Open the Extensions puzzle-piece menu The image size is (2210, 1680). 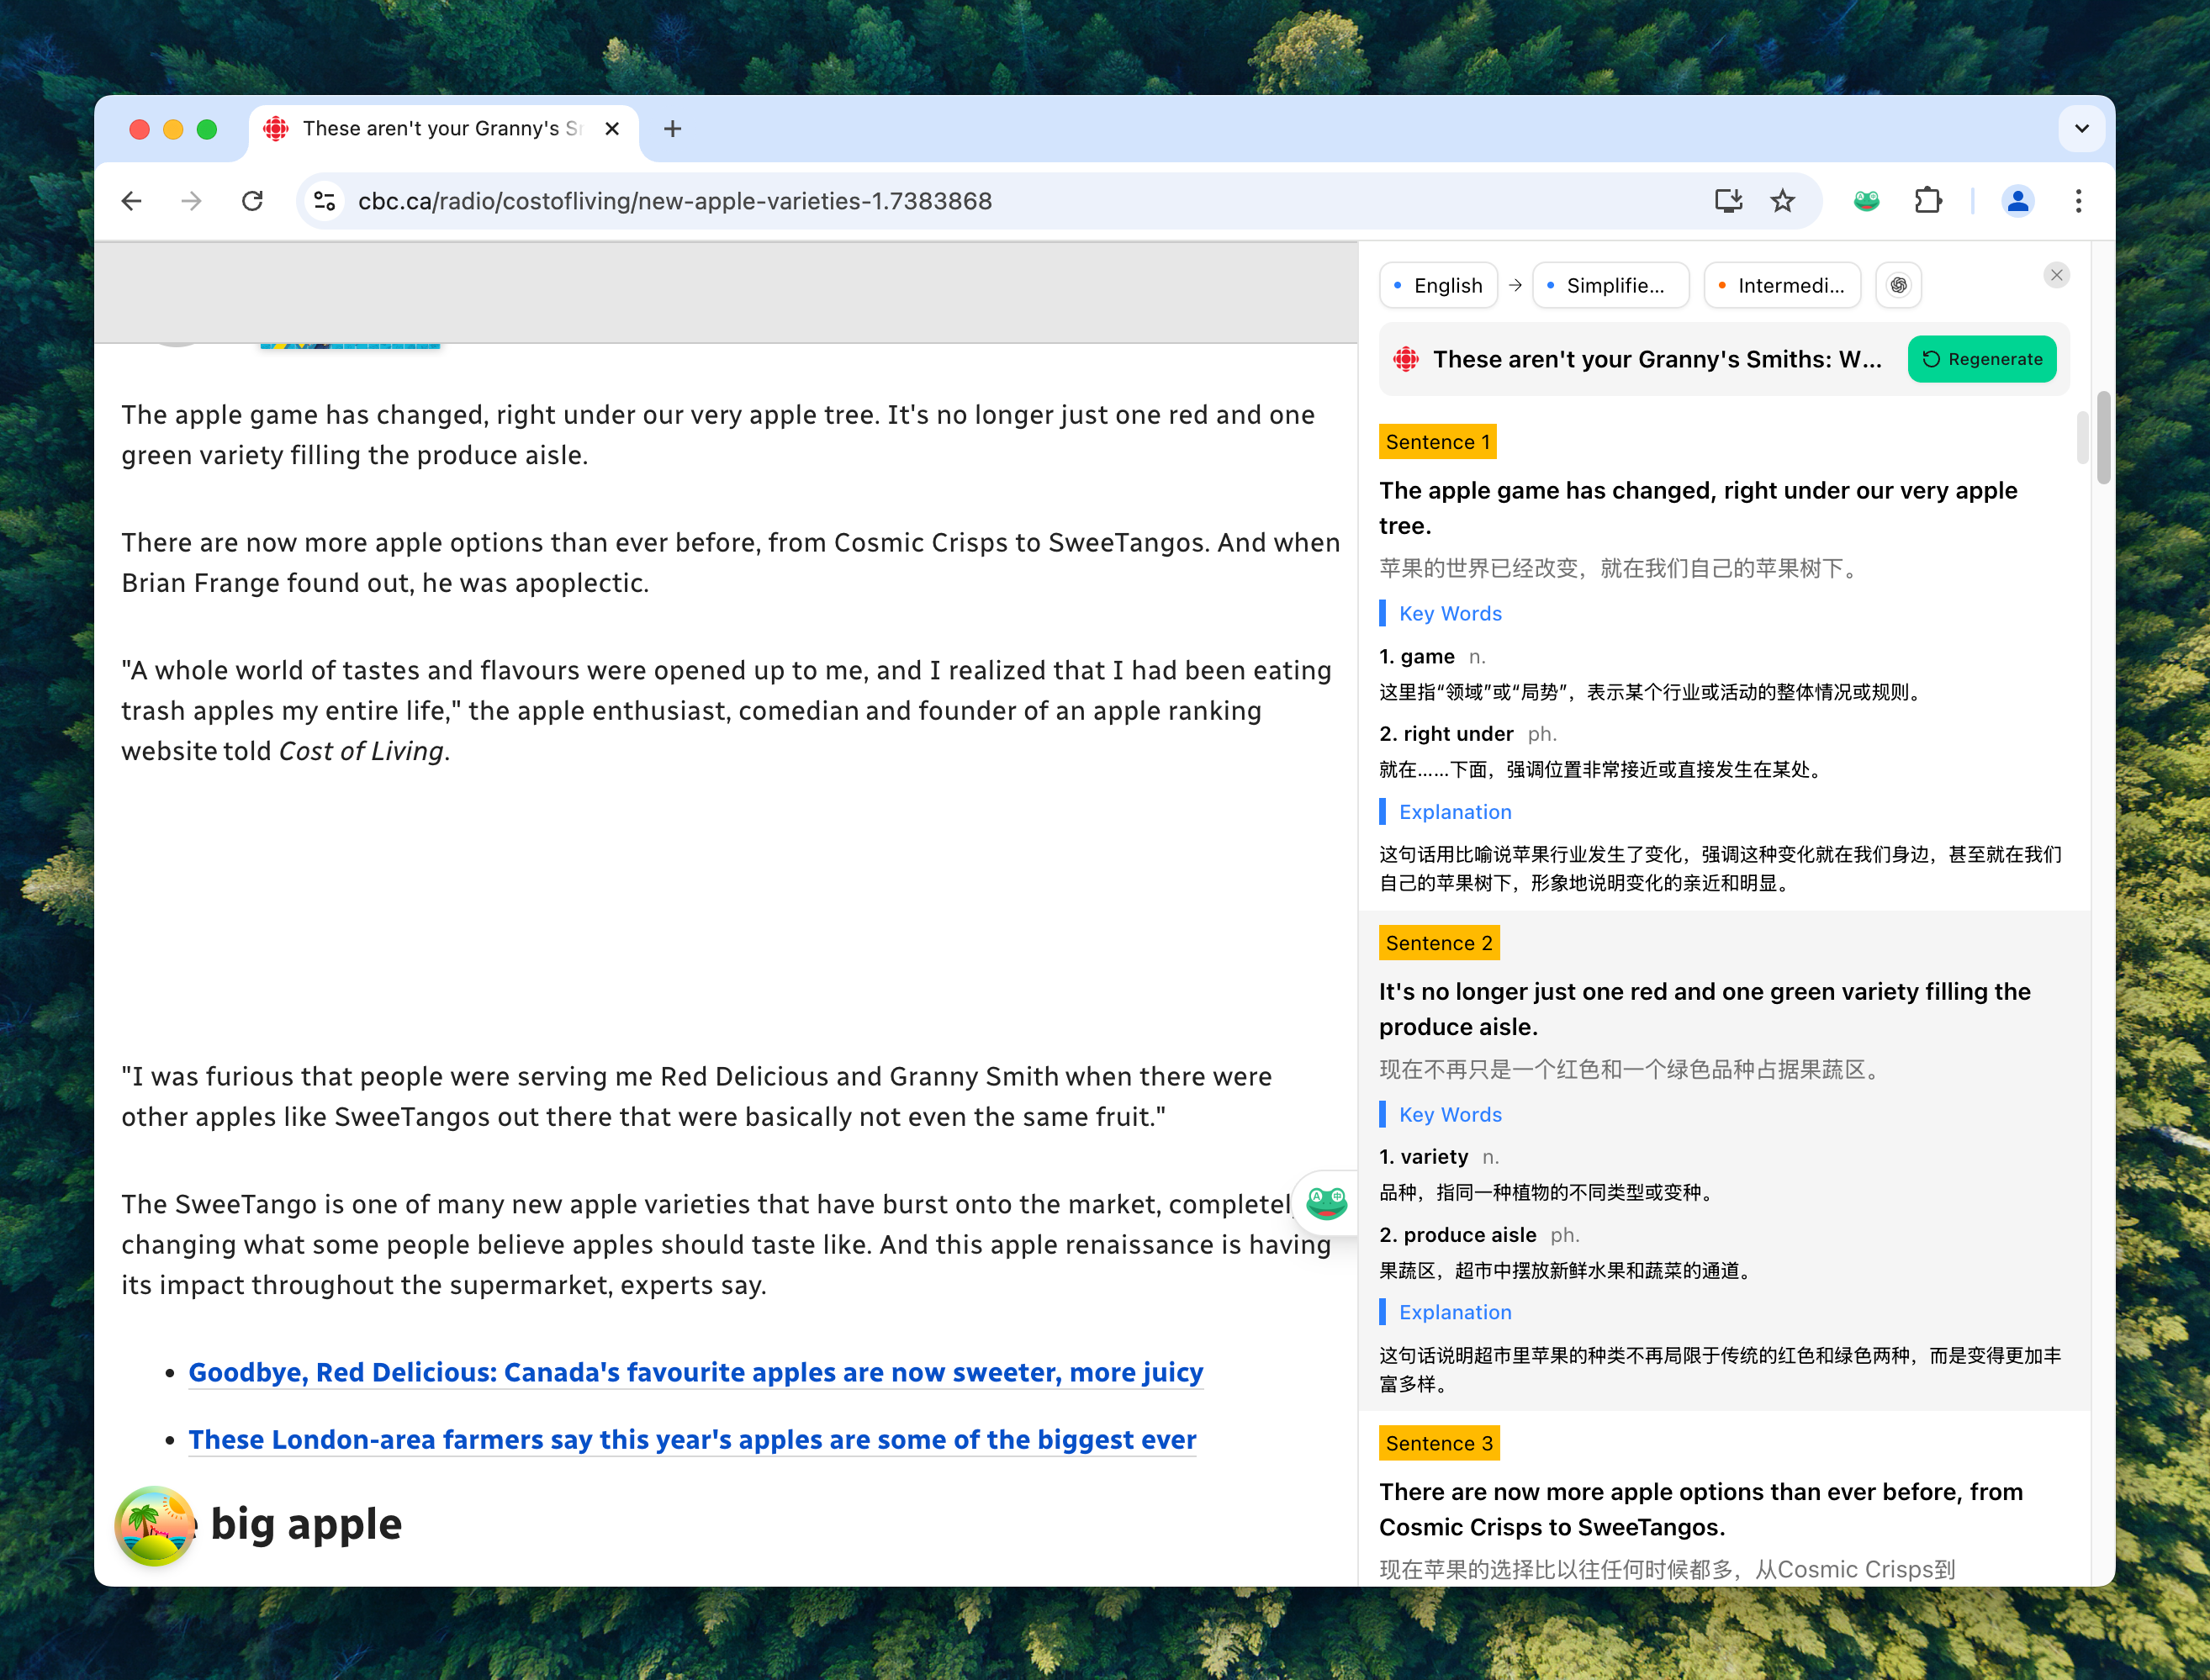click(1927, 201)
